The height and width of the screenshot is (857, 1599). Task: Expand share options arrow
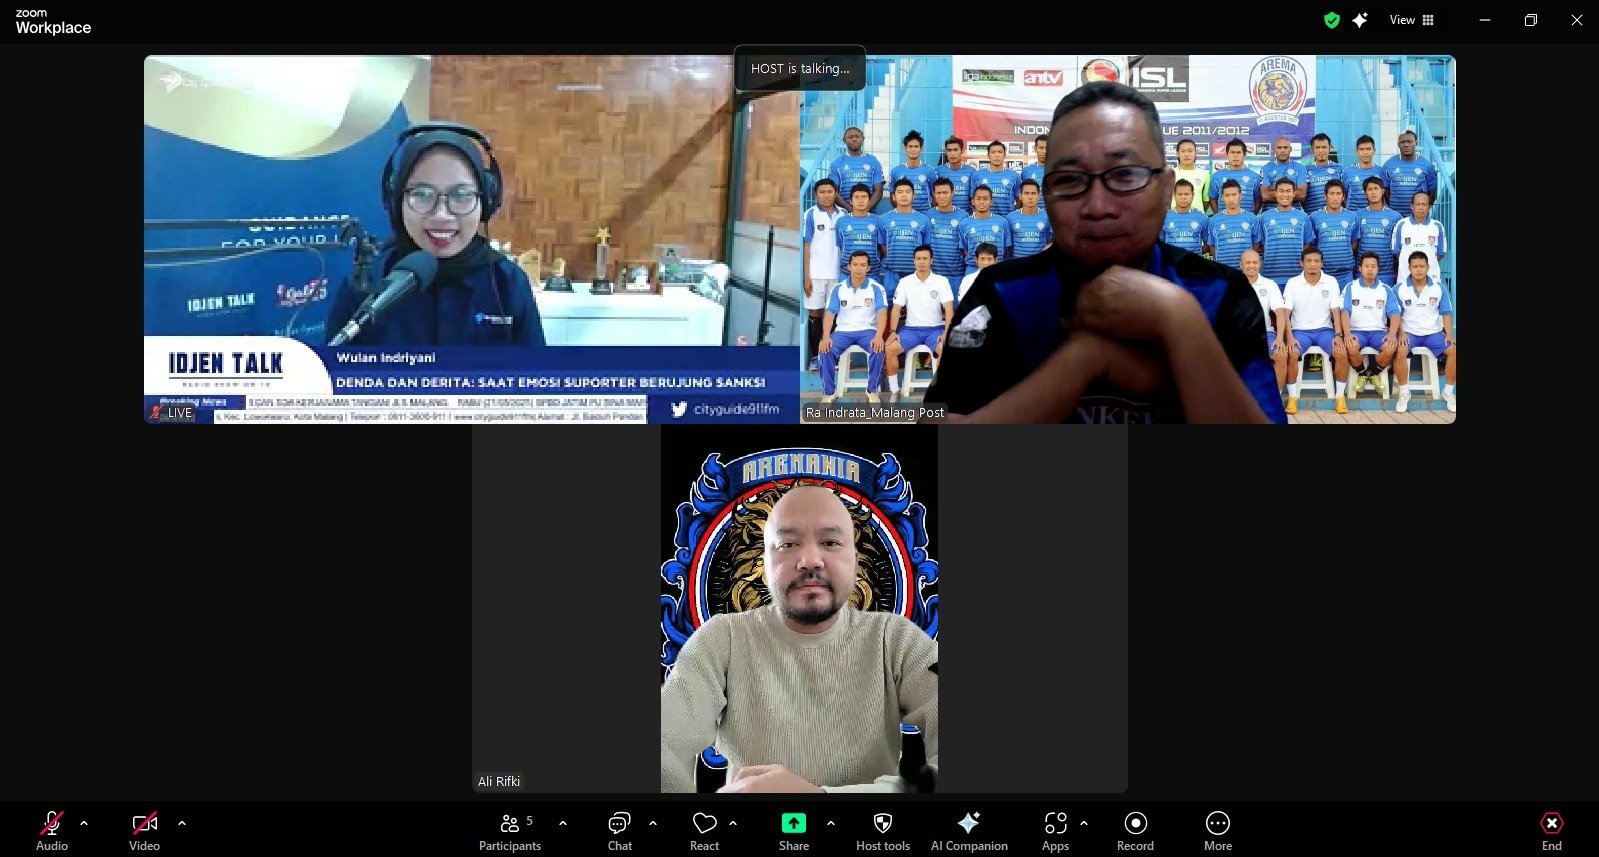831,823
